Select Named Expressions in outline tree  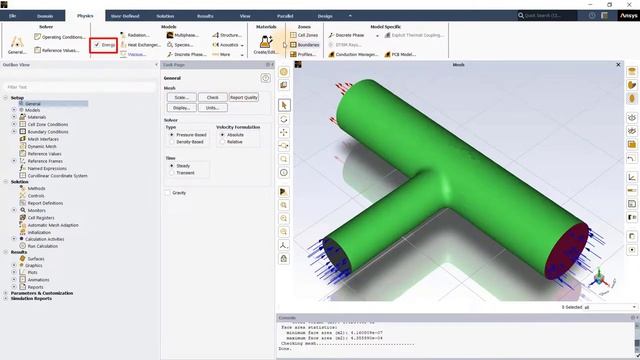tap(47, 168)
